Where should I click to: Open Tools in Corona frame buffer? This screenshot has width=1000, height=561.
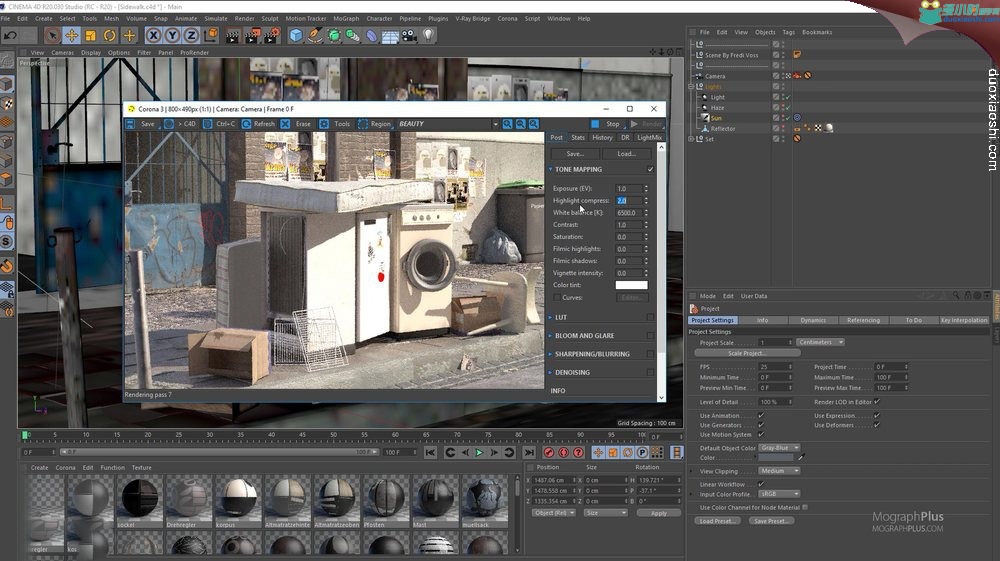[x=335, y=124]
